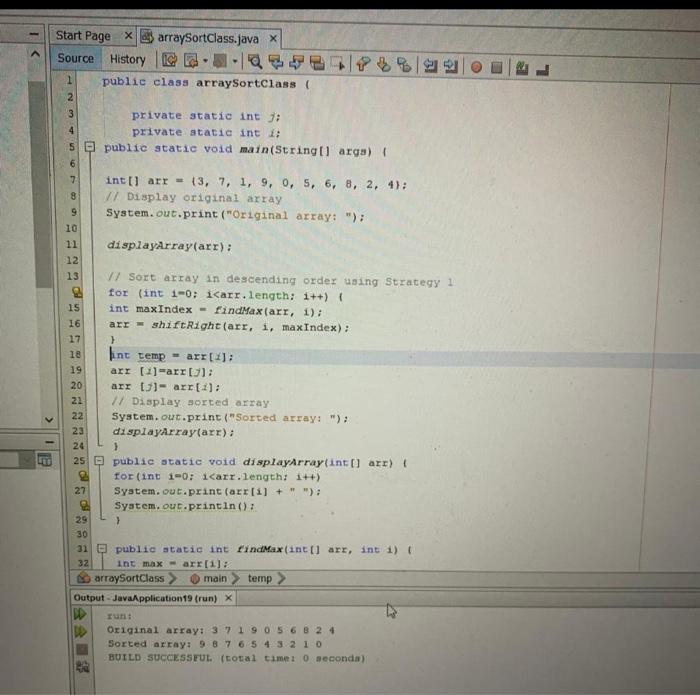Click 'BUILD SUCCESSFUL' line in Output
Screen dimensions: 700x695
click(237, 658)
